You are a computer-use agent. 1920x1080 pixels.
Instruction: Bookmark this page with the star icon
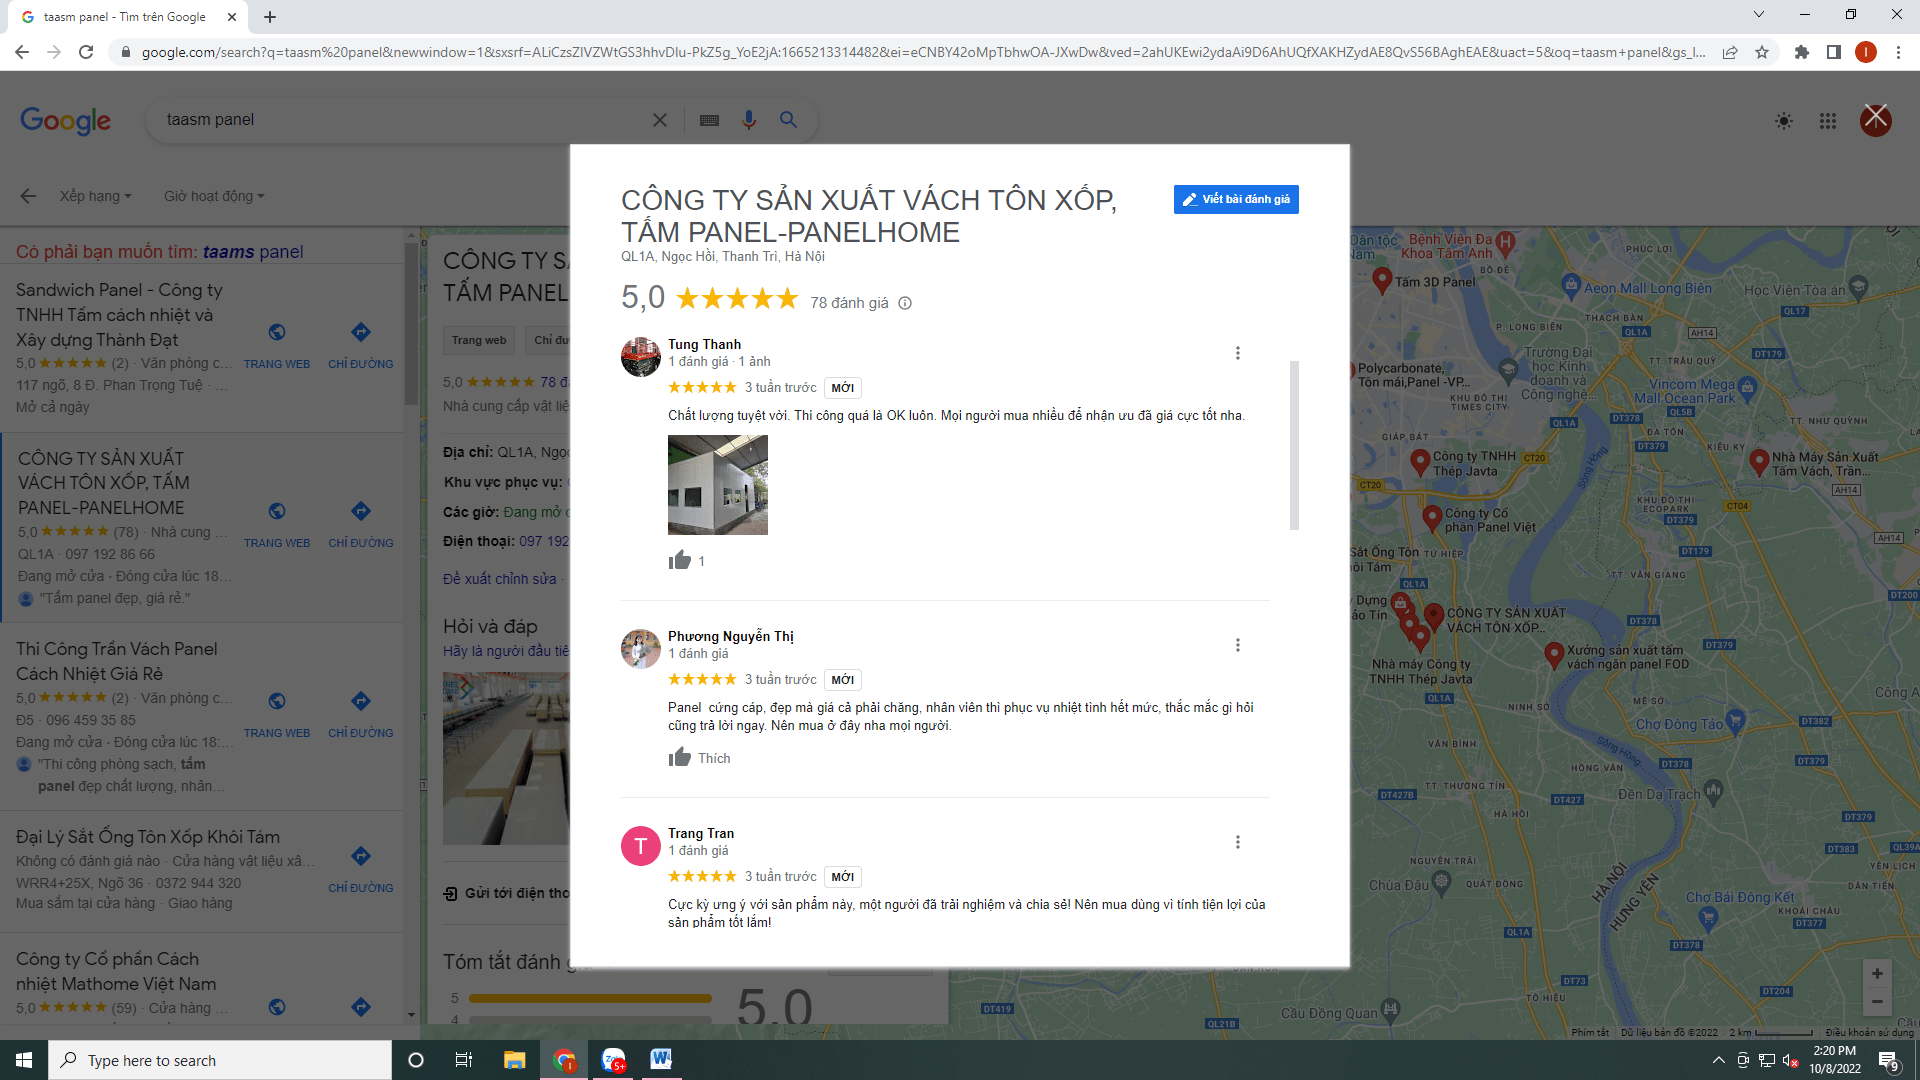1762,52
